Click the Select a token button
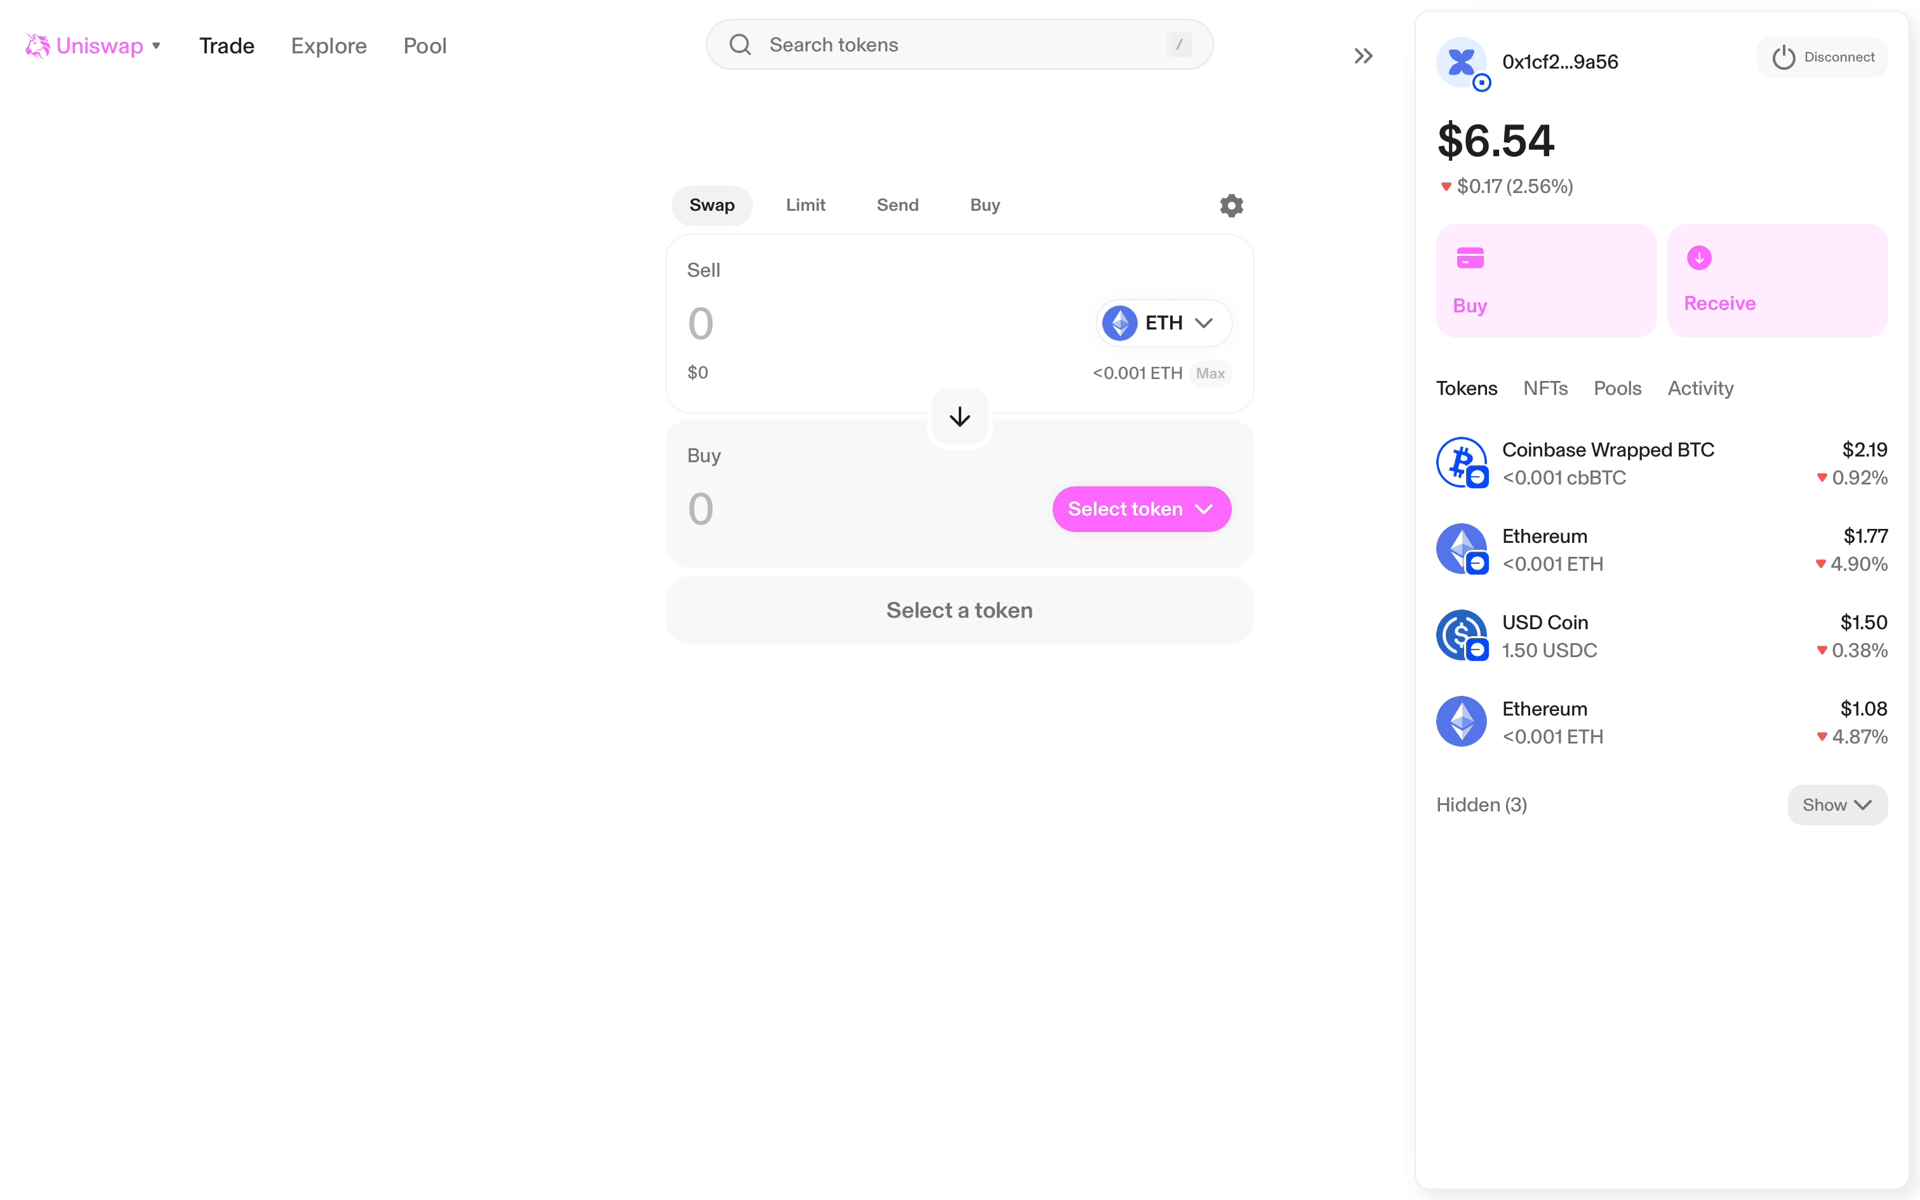The height and width of the screenshot is (1200, 1920). (960, 610)
